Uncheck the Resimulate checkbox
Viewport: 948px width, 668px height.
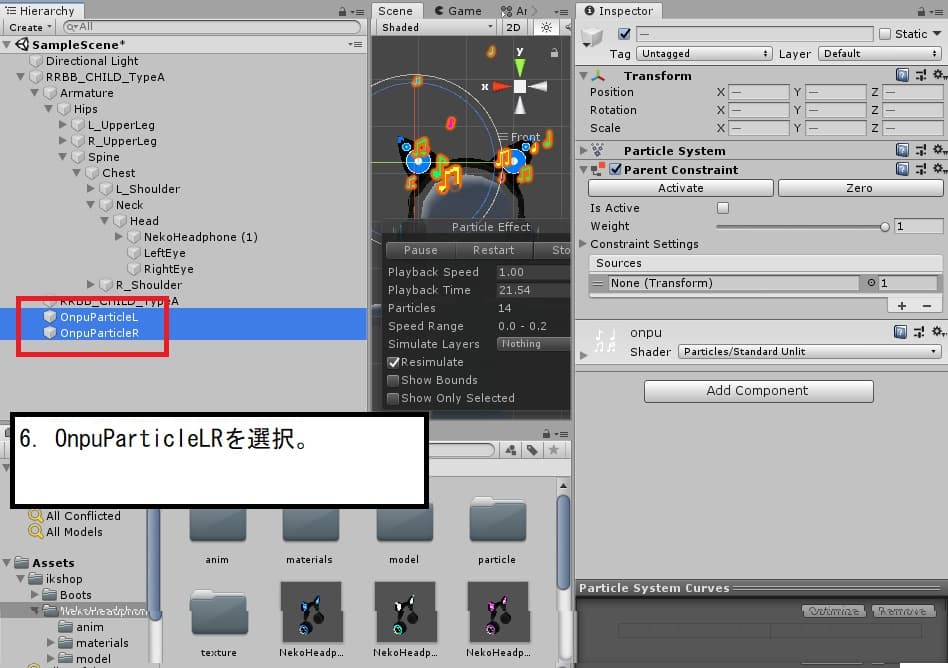393,362
